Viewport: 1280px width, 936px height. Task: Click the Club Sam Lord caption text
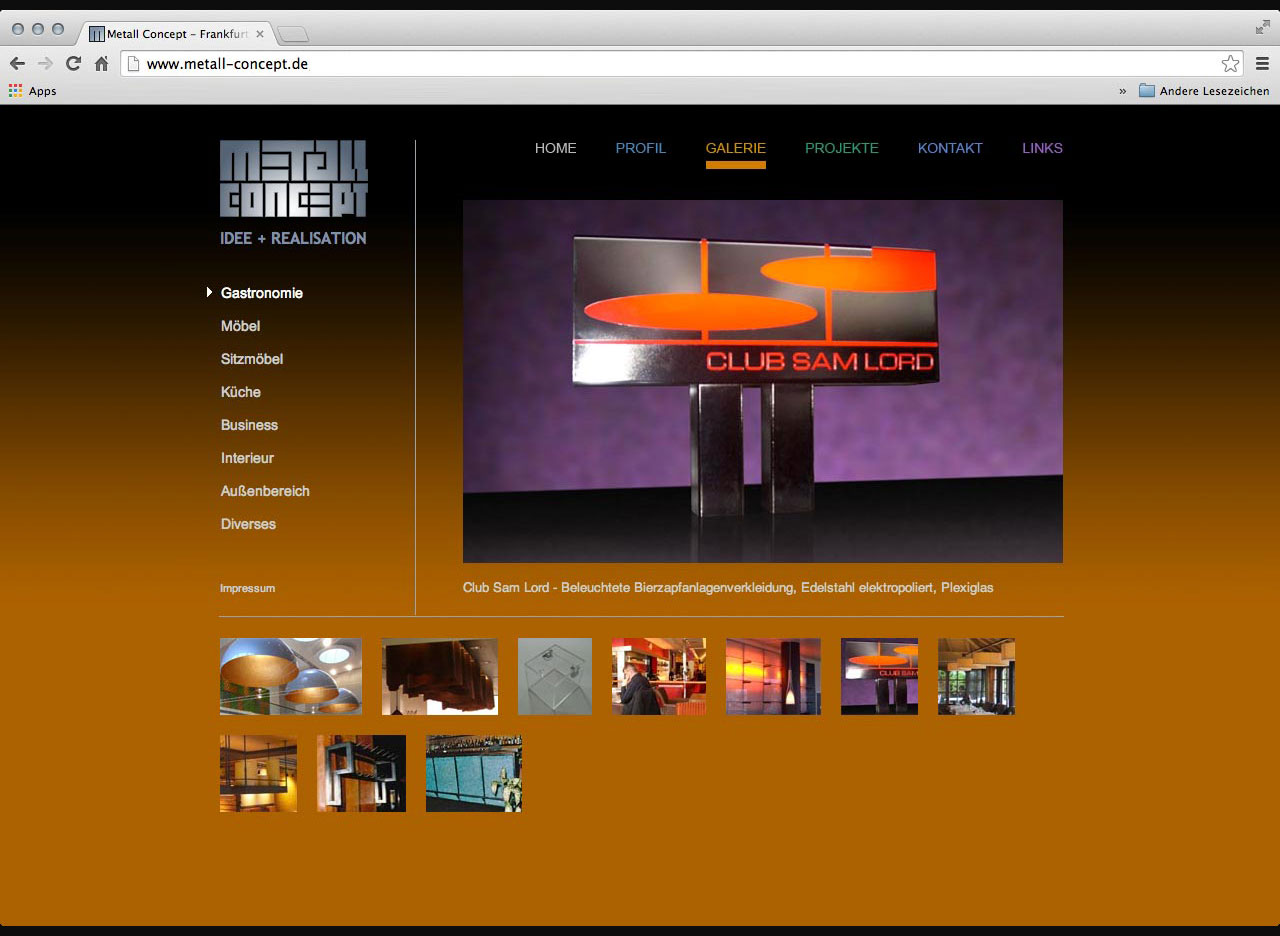728,588
